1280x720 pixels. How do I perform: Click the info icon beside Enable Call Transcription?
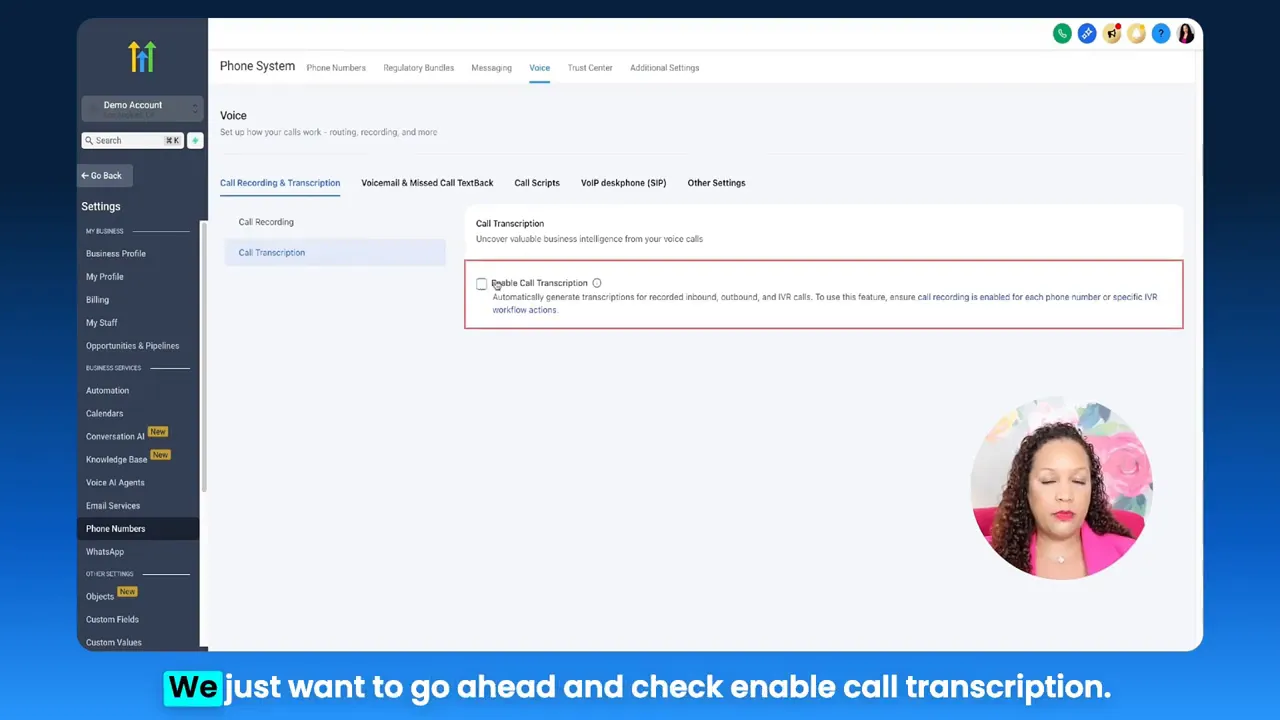(597, 283)
